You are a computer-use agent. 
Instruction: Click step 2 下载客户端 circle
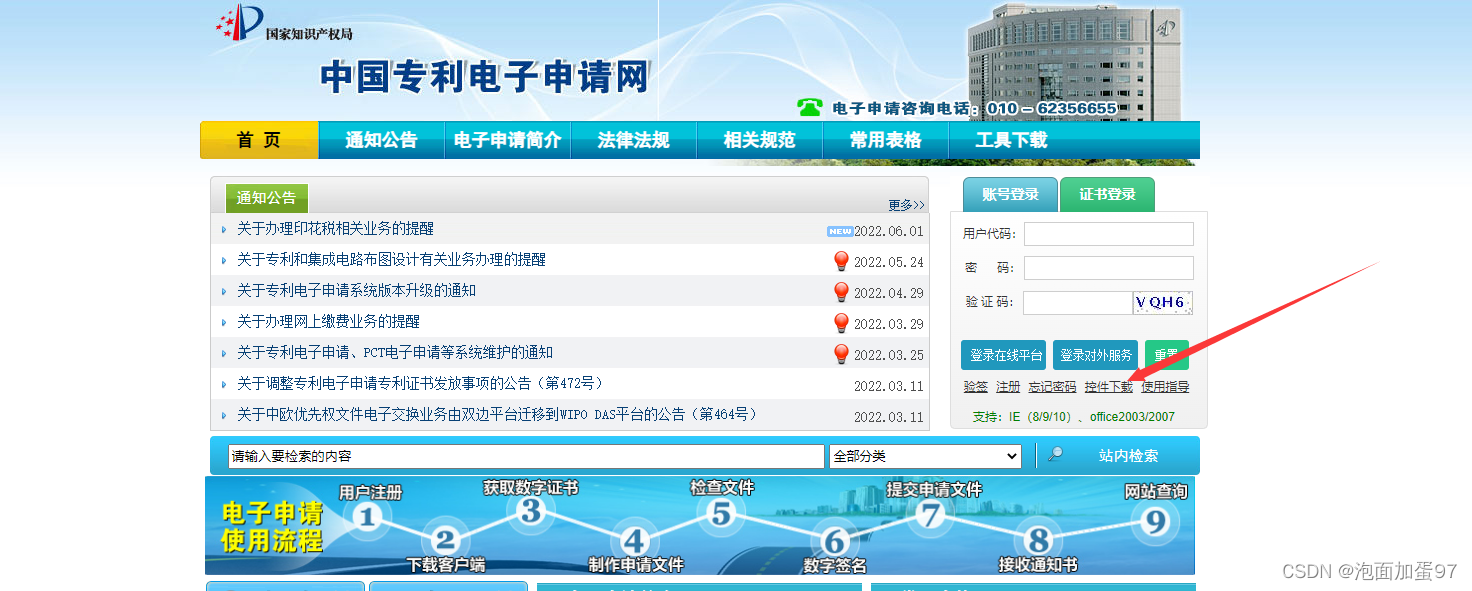(x=446, y=541)
